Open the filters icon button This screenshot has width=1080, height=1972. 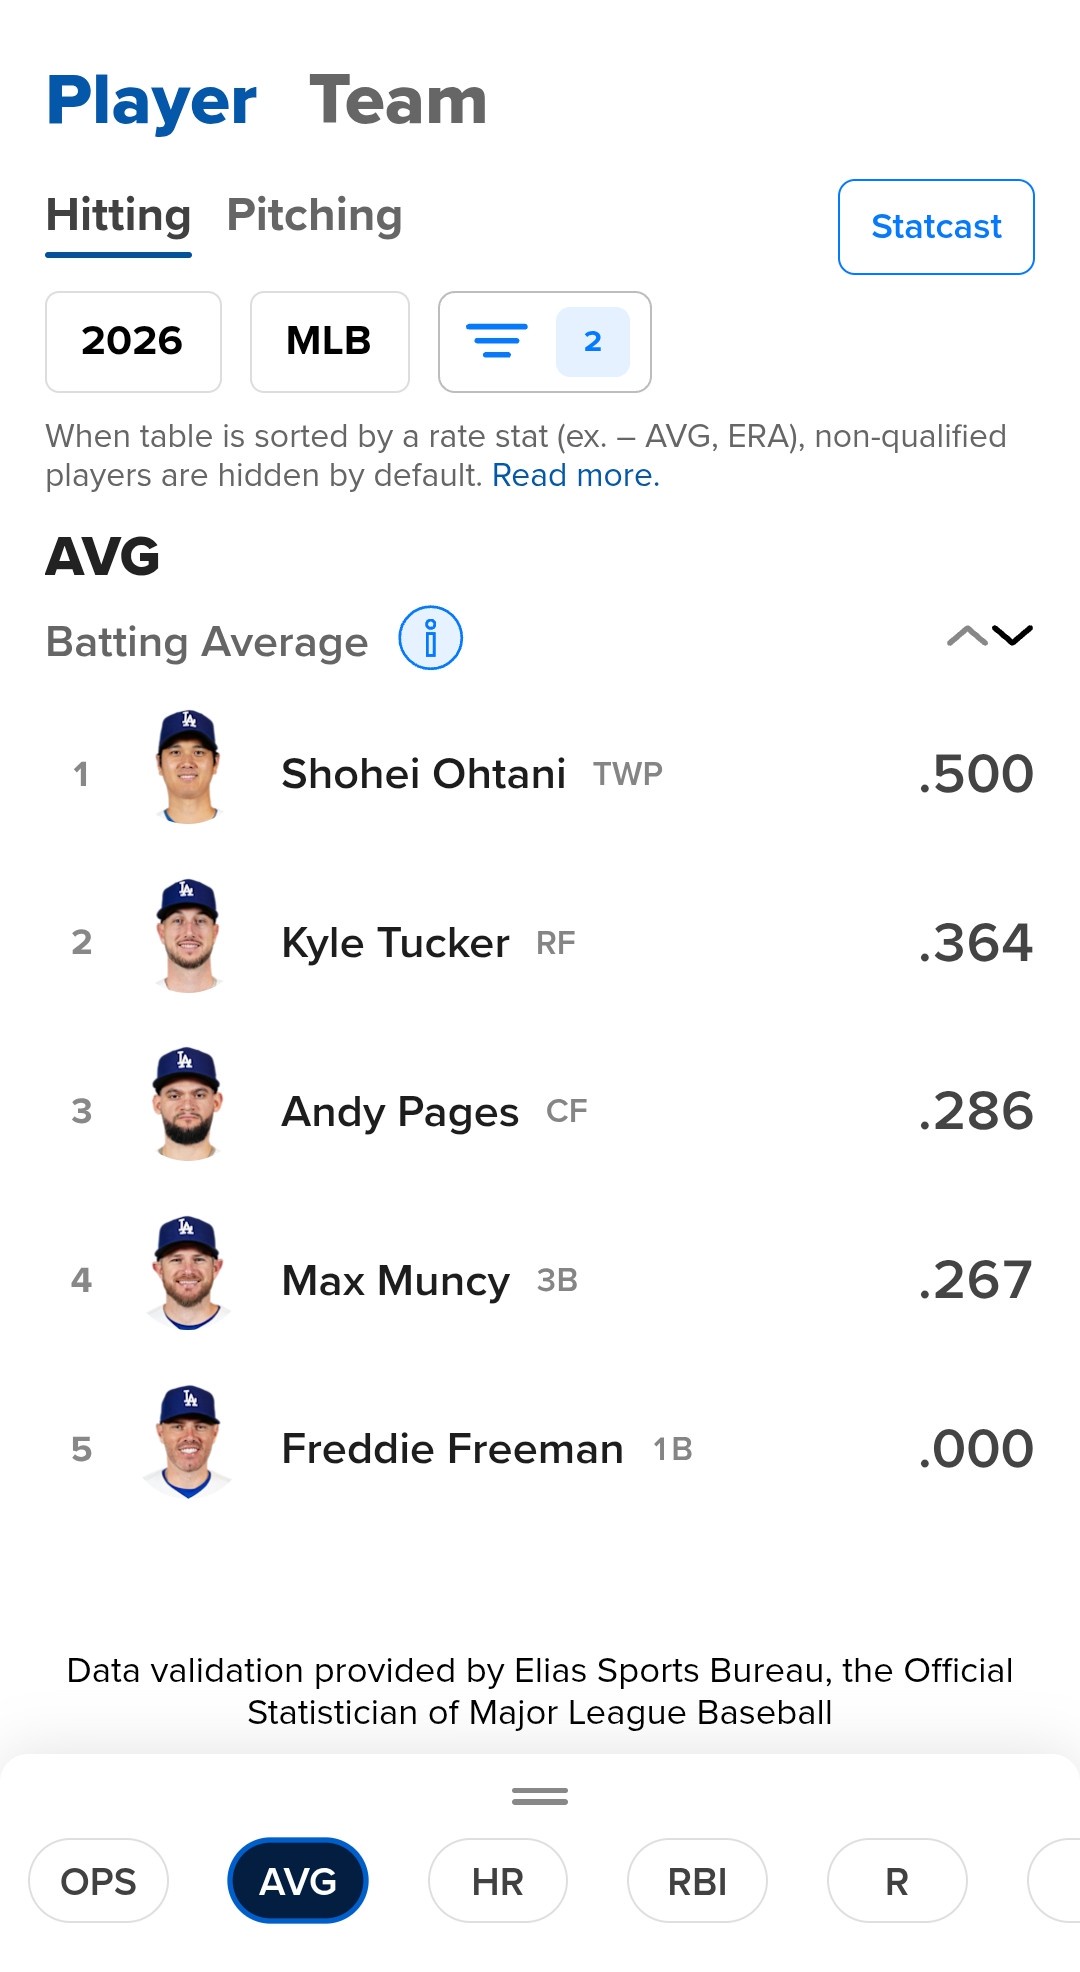[x=545, y=342]
